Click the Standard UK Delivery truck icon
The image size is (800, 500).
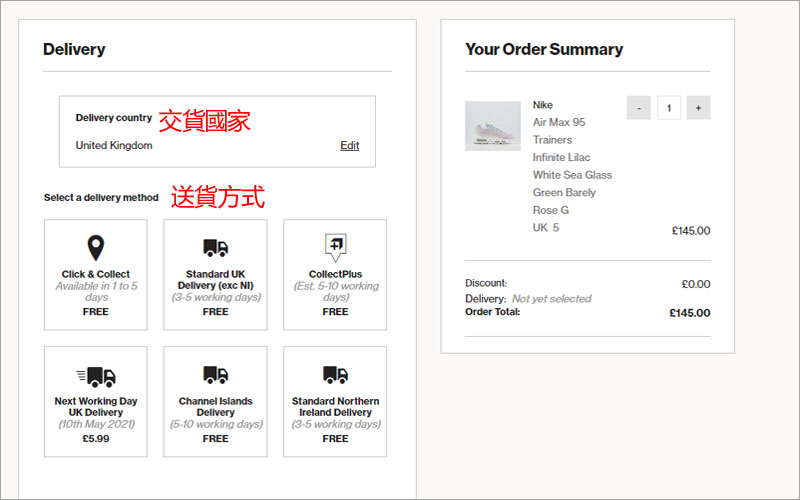[x=215, y=248]
